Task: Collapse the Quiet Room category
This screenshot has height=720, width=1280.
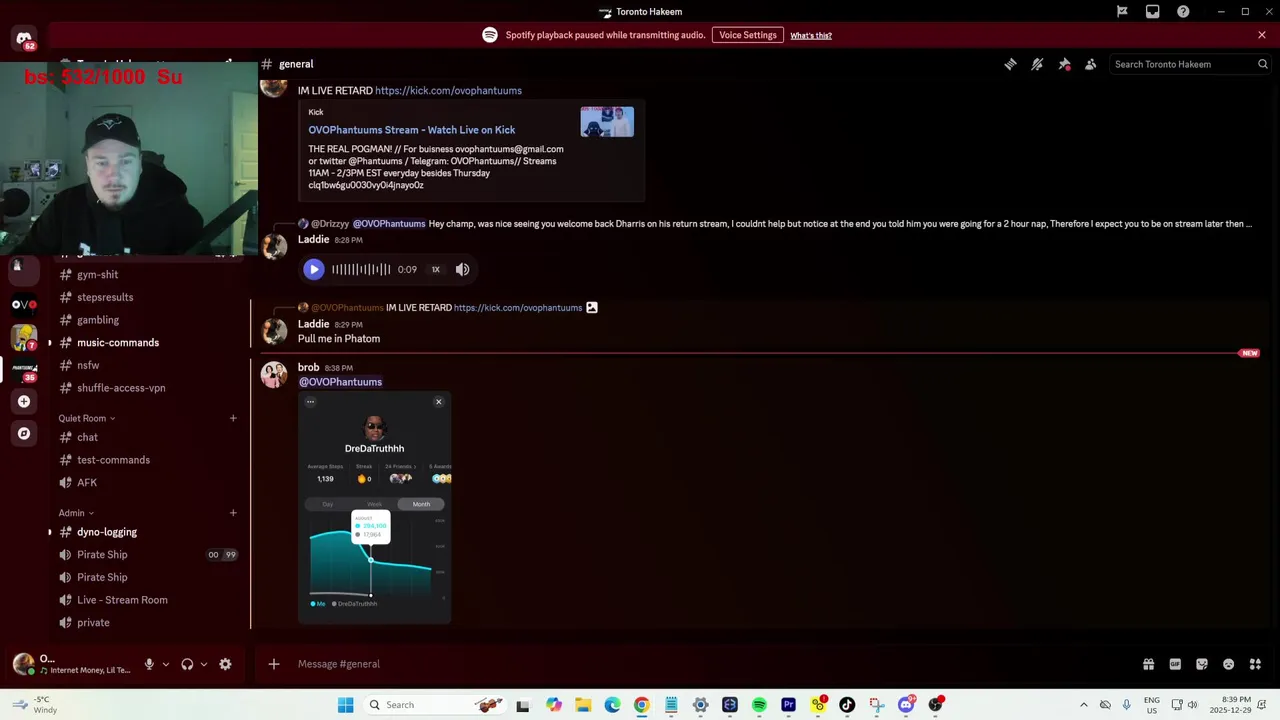Action: pos(86,418)
